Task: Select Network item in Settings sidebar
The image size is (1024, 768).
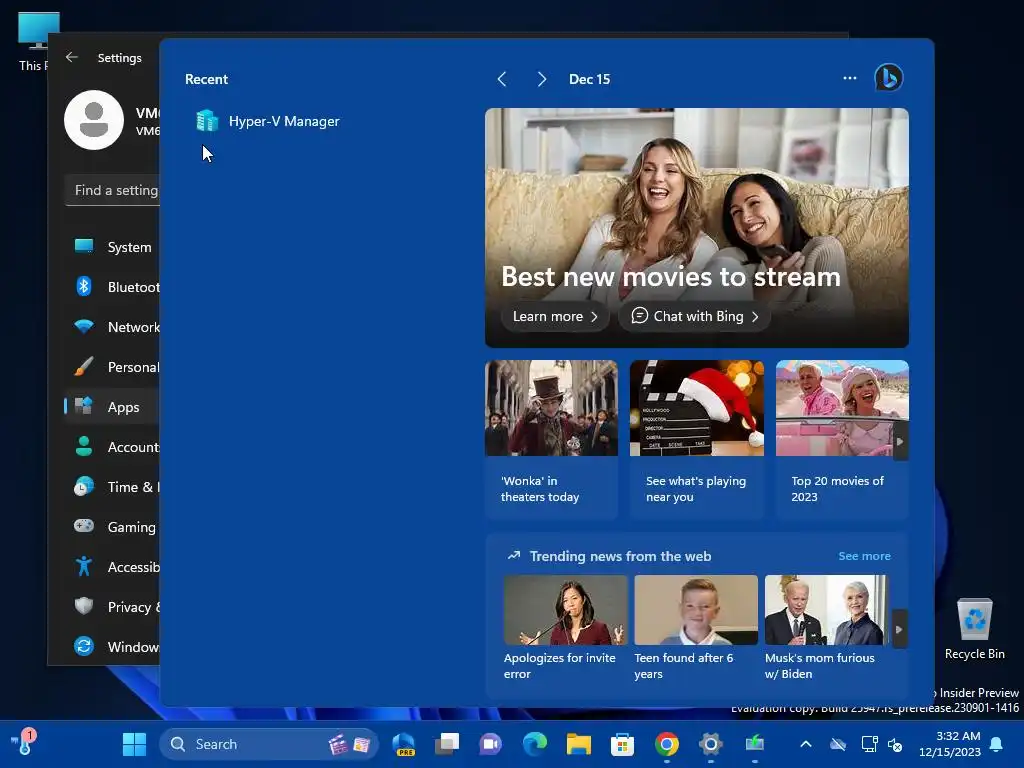Action: [x=112, y=327]
